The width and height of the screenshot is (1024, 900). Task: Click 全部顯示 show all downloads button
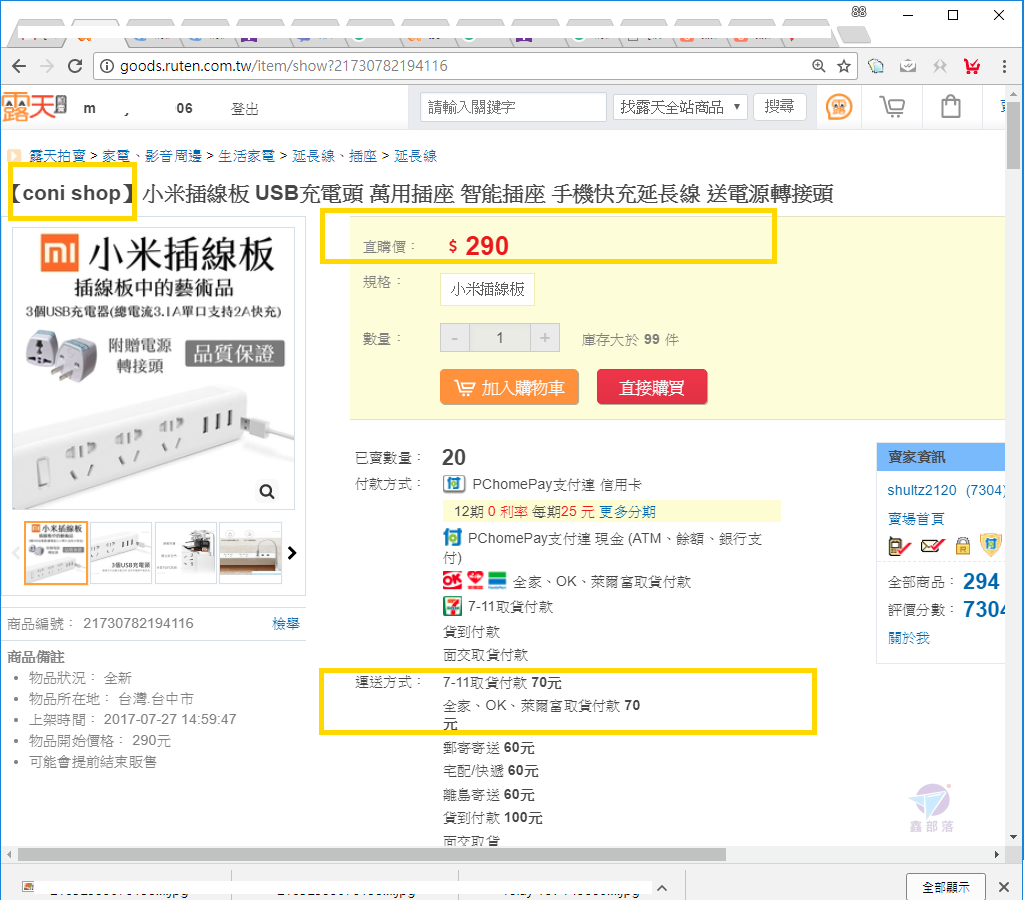pos(946,887)
